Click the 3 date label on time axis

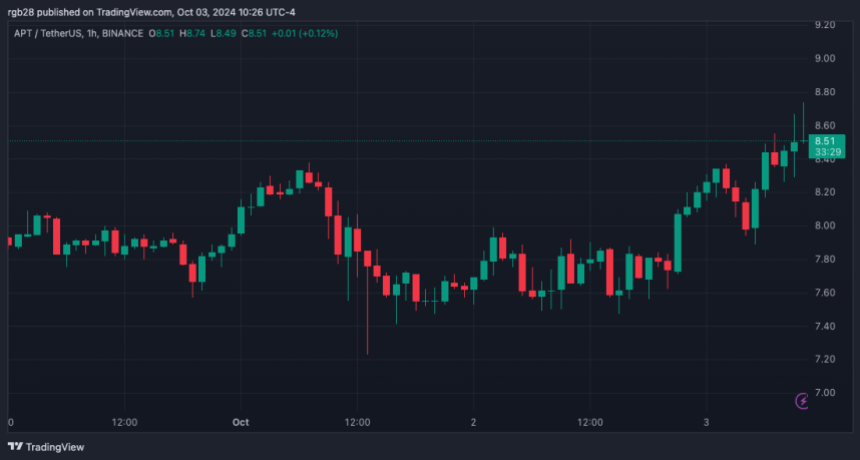[x=705, y=422]
